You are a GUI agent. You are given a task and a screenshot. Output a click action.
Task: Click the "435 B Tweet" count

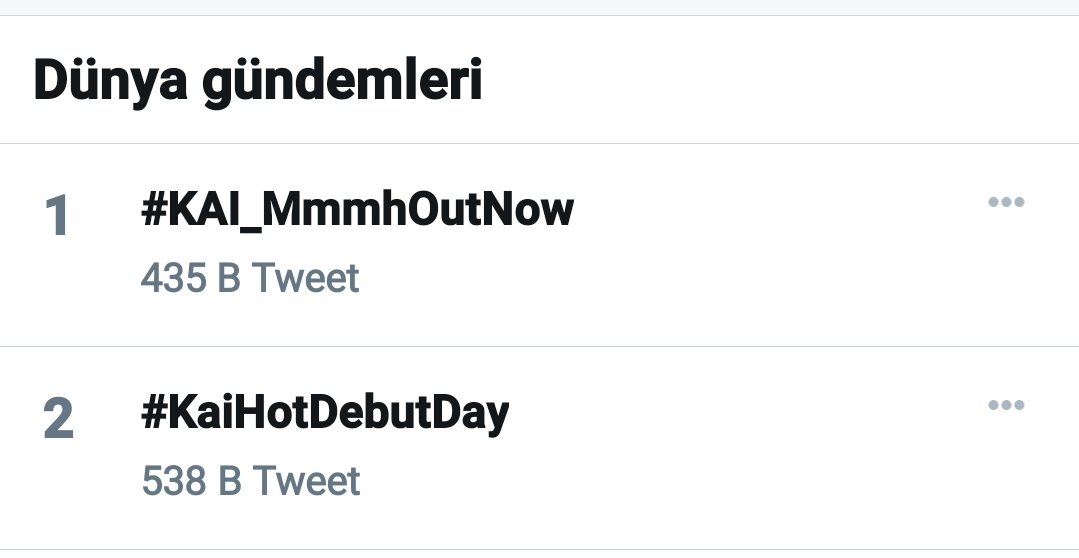[250, 278]
